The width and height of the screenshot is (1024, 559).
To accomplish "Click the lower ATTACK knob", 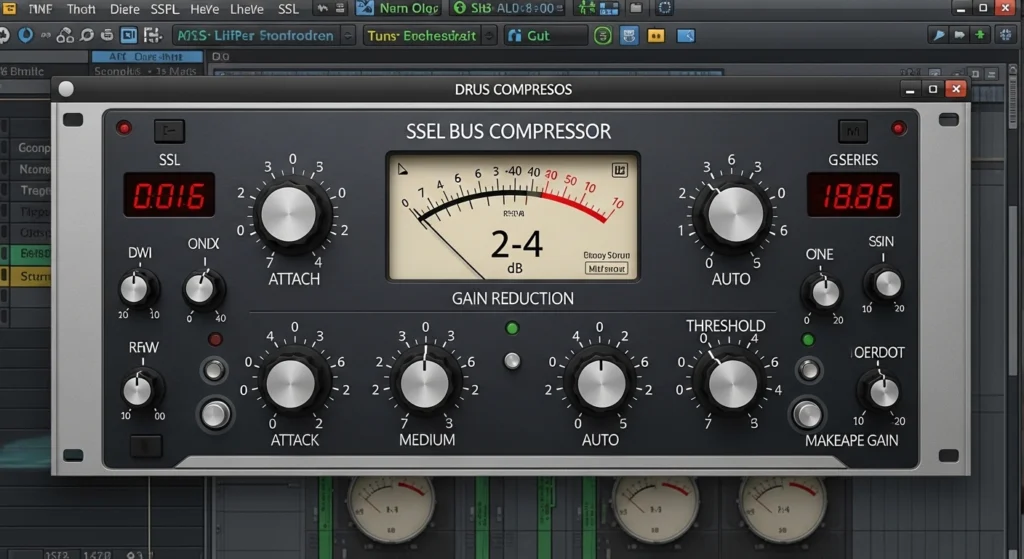I will pos(291,384).
